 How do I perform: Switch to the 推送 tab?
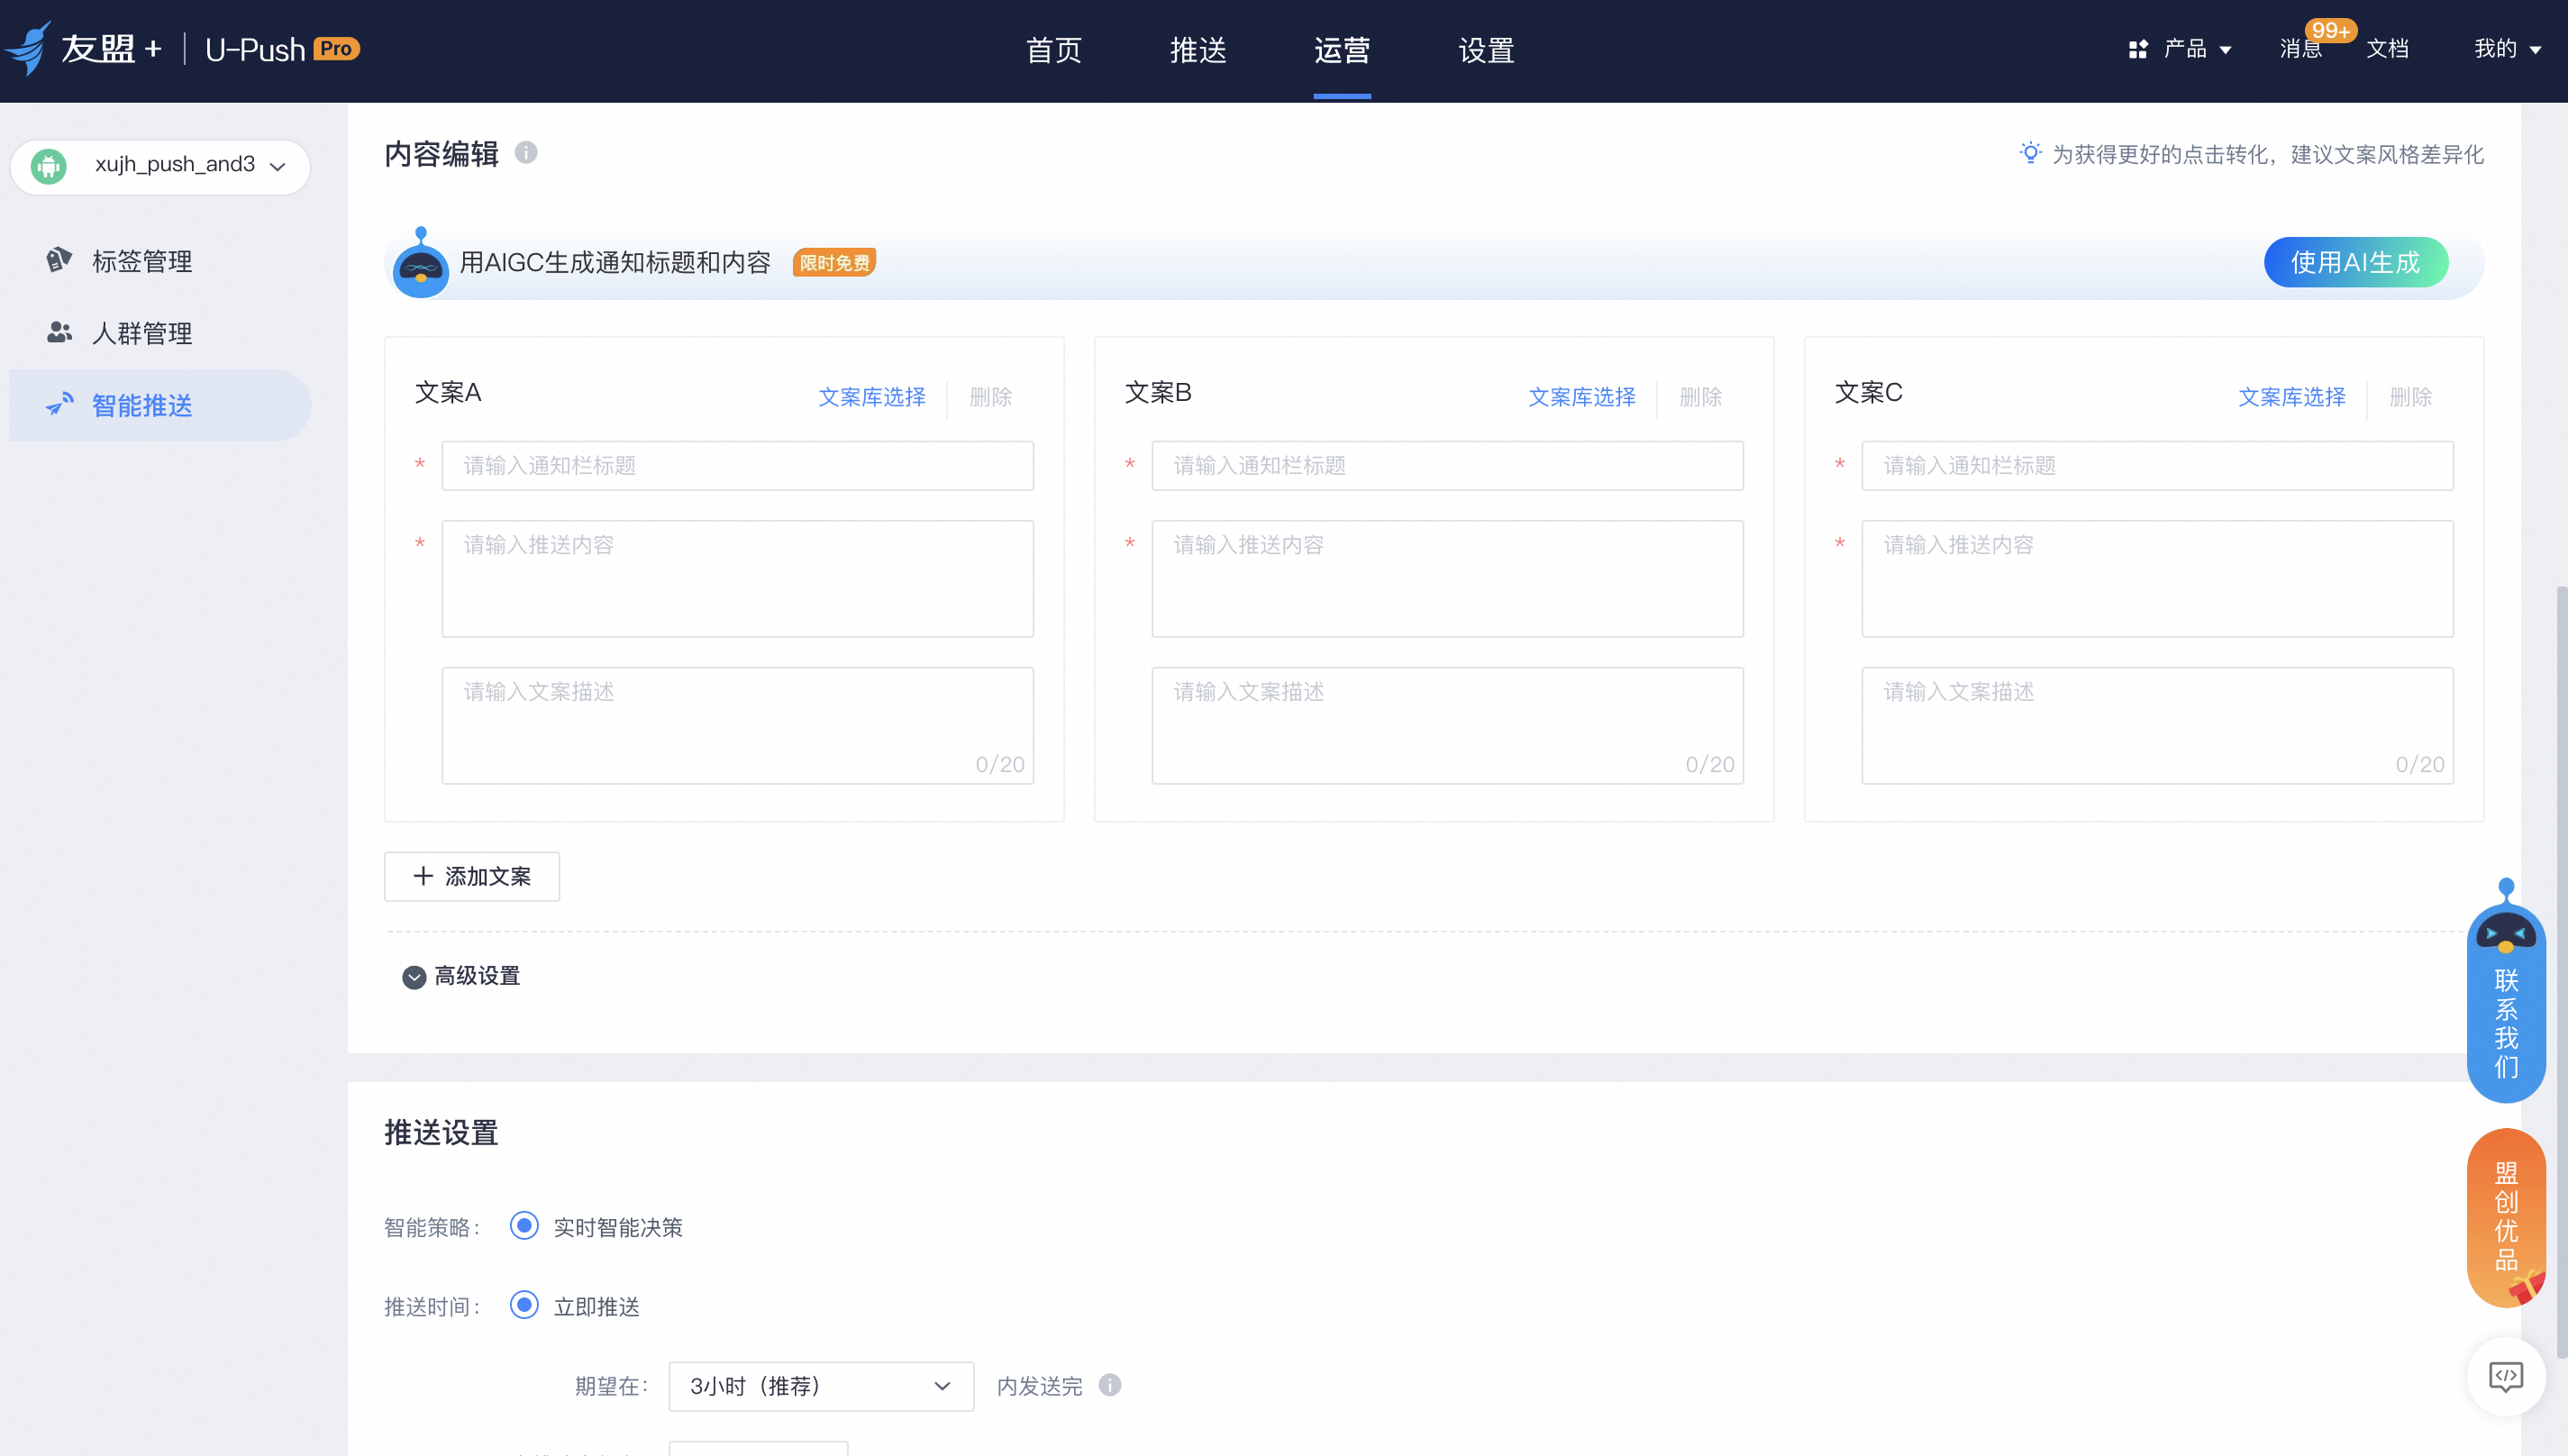(x=1198, y=50)
